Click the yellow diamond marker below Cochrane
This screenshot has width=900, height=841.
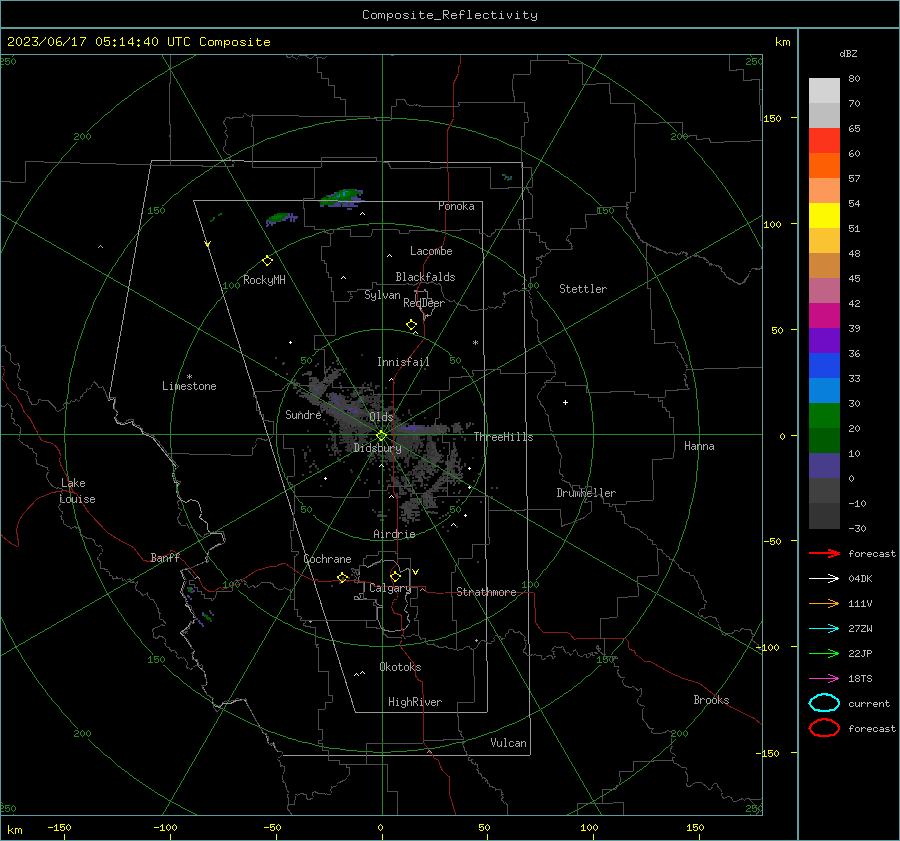[342, 578]
